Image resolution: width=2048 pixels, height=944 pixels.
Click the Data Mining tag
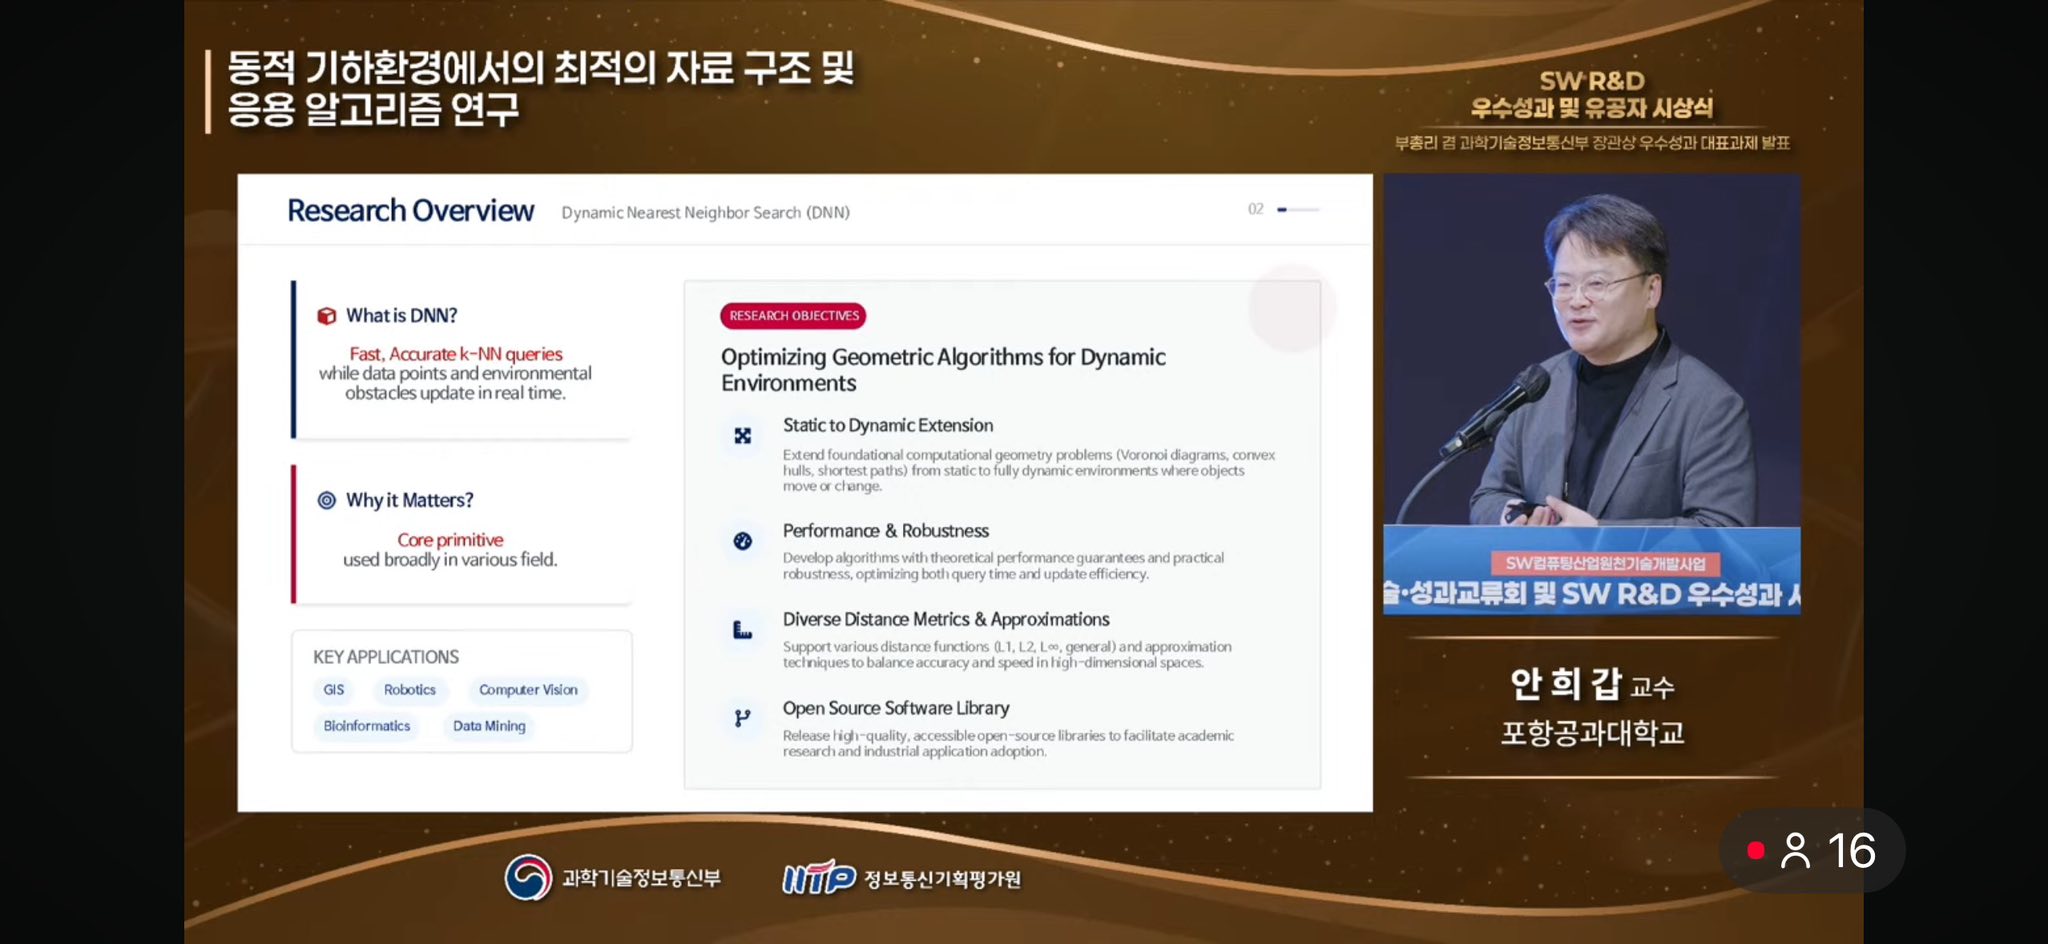pyautogui.click(x=489, y=726)
